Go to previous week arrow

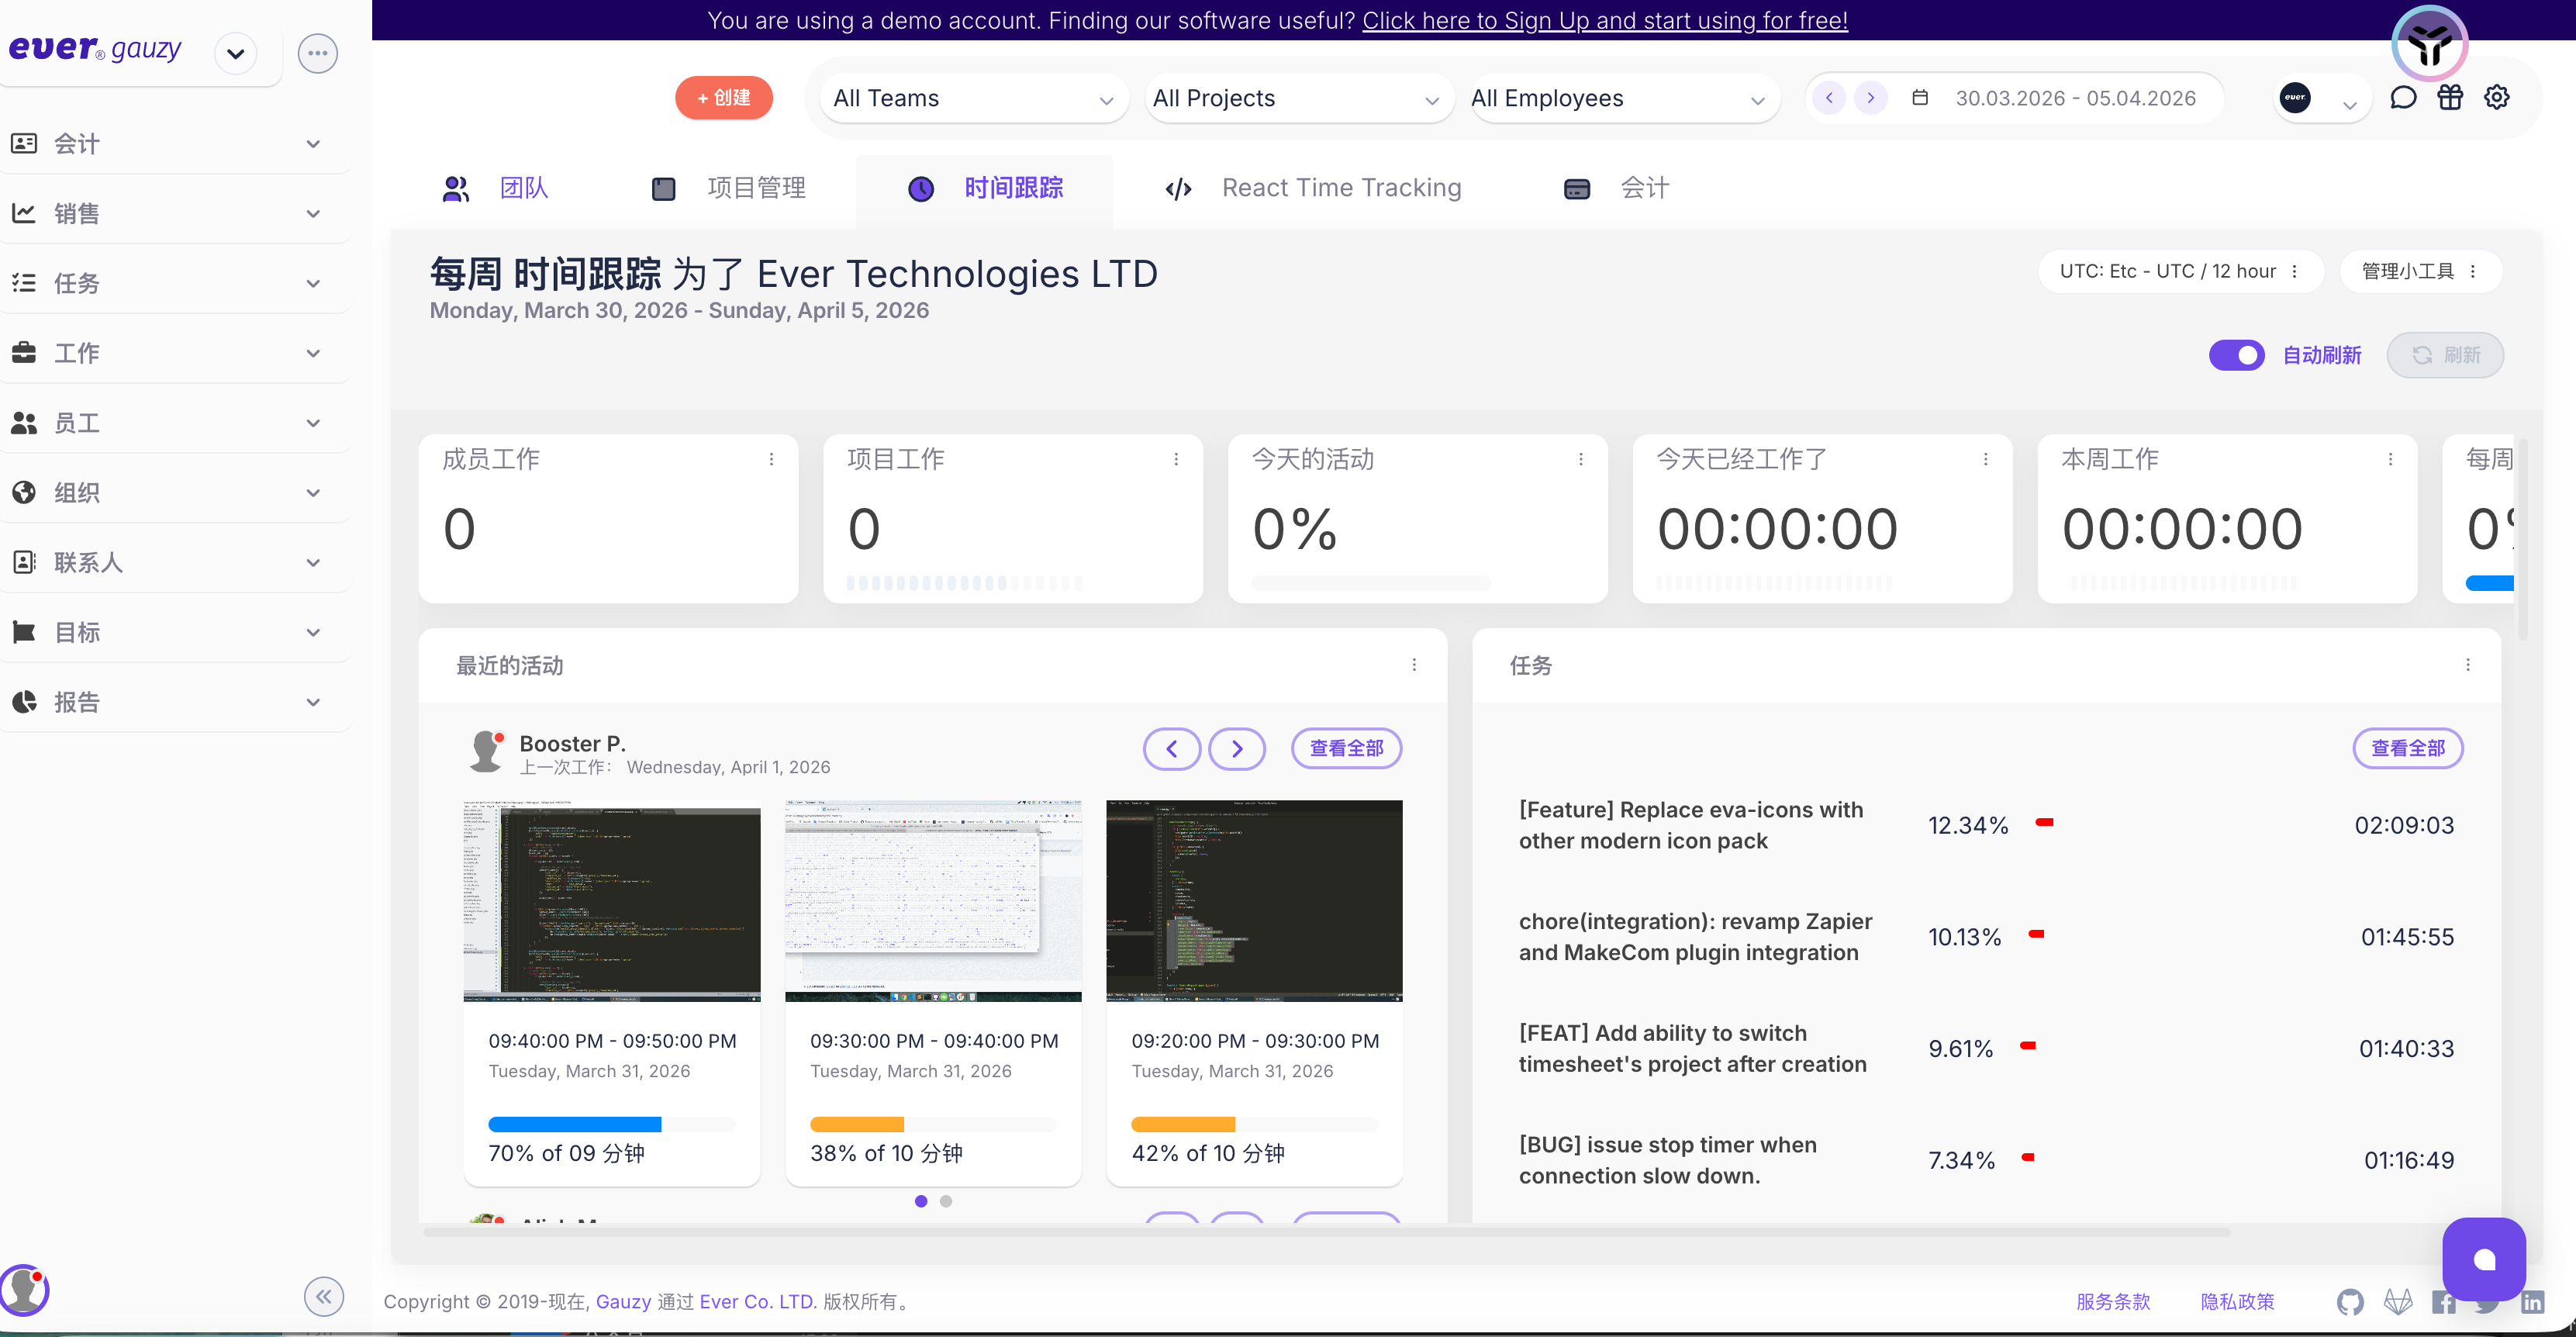1829,98
